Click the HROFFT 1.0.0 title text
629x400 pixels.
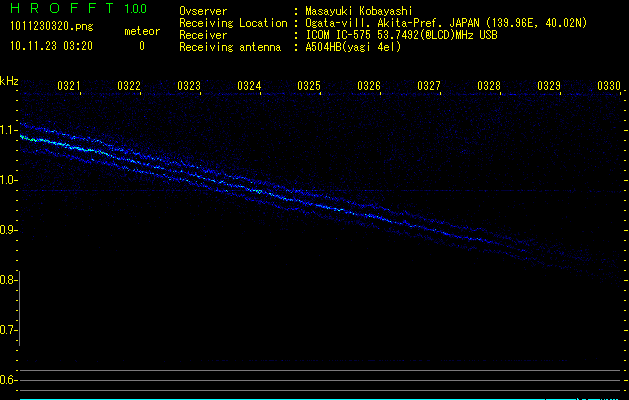pyautogui.click(x=79, y=8)
